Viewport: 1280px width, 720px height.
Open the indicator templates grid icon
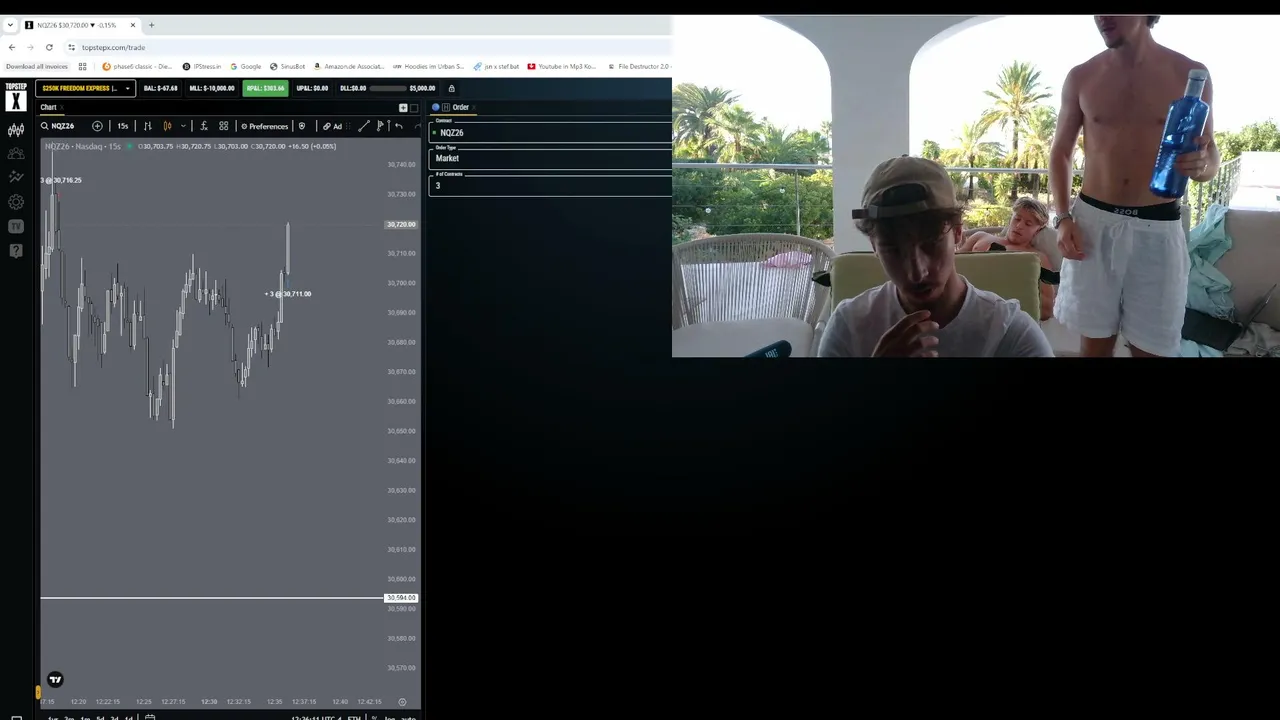coord(224,126)
